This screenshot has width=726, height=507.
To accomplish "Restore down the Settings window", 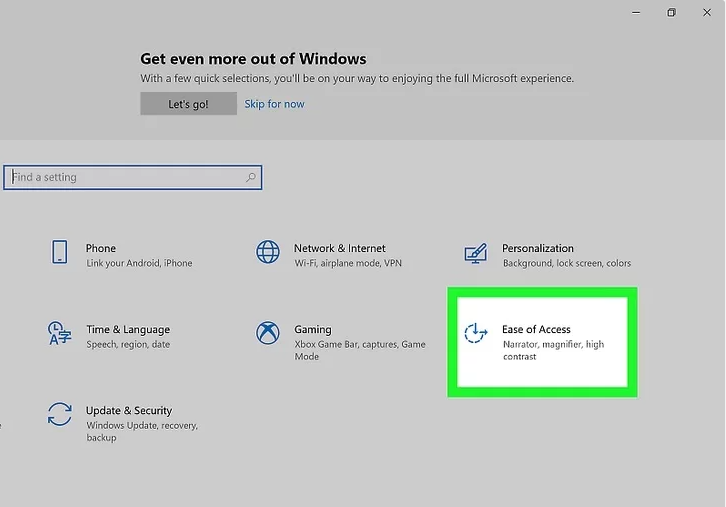I will (671, 13).
